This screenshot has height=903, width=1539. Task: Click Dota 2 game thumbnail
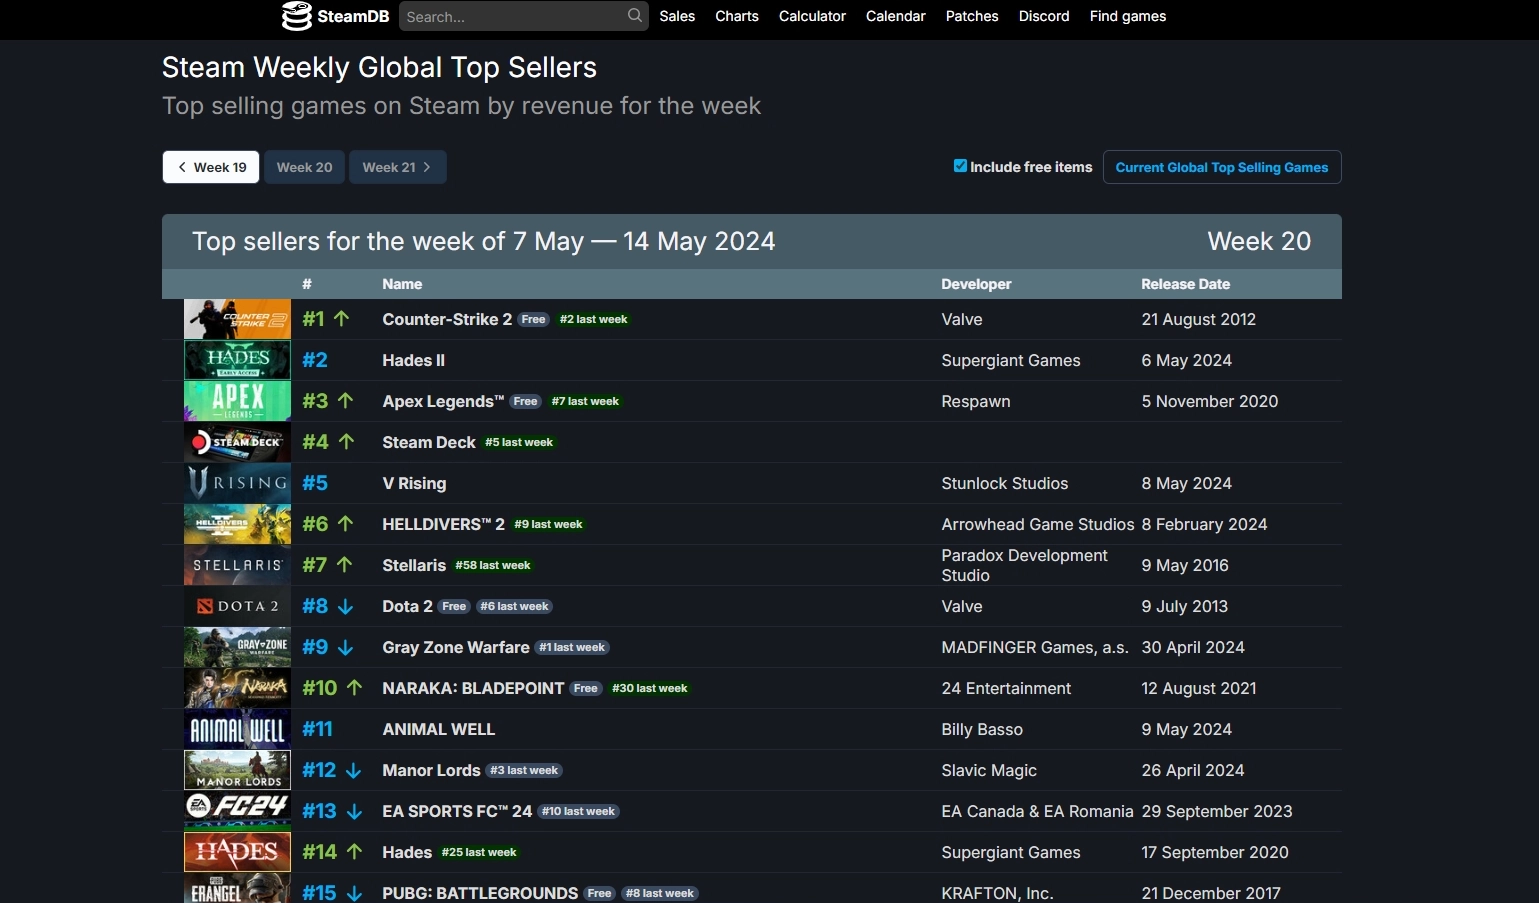[237, 606]
